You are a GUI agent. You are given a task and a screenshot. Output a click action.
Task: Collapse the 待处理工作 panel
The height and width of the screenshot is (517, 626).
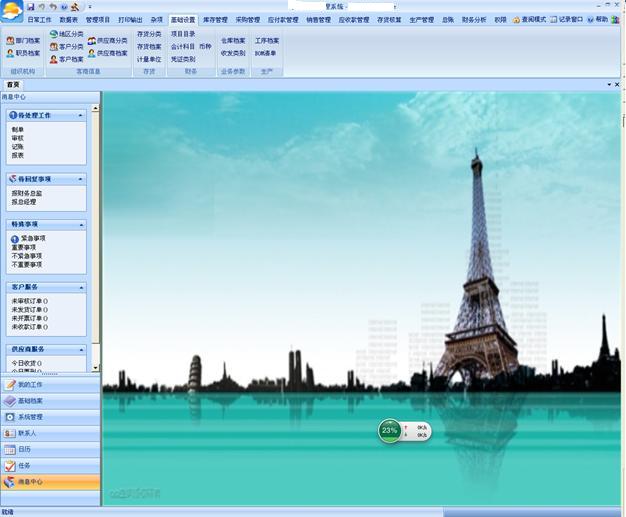tap(81, 115)
